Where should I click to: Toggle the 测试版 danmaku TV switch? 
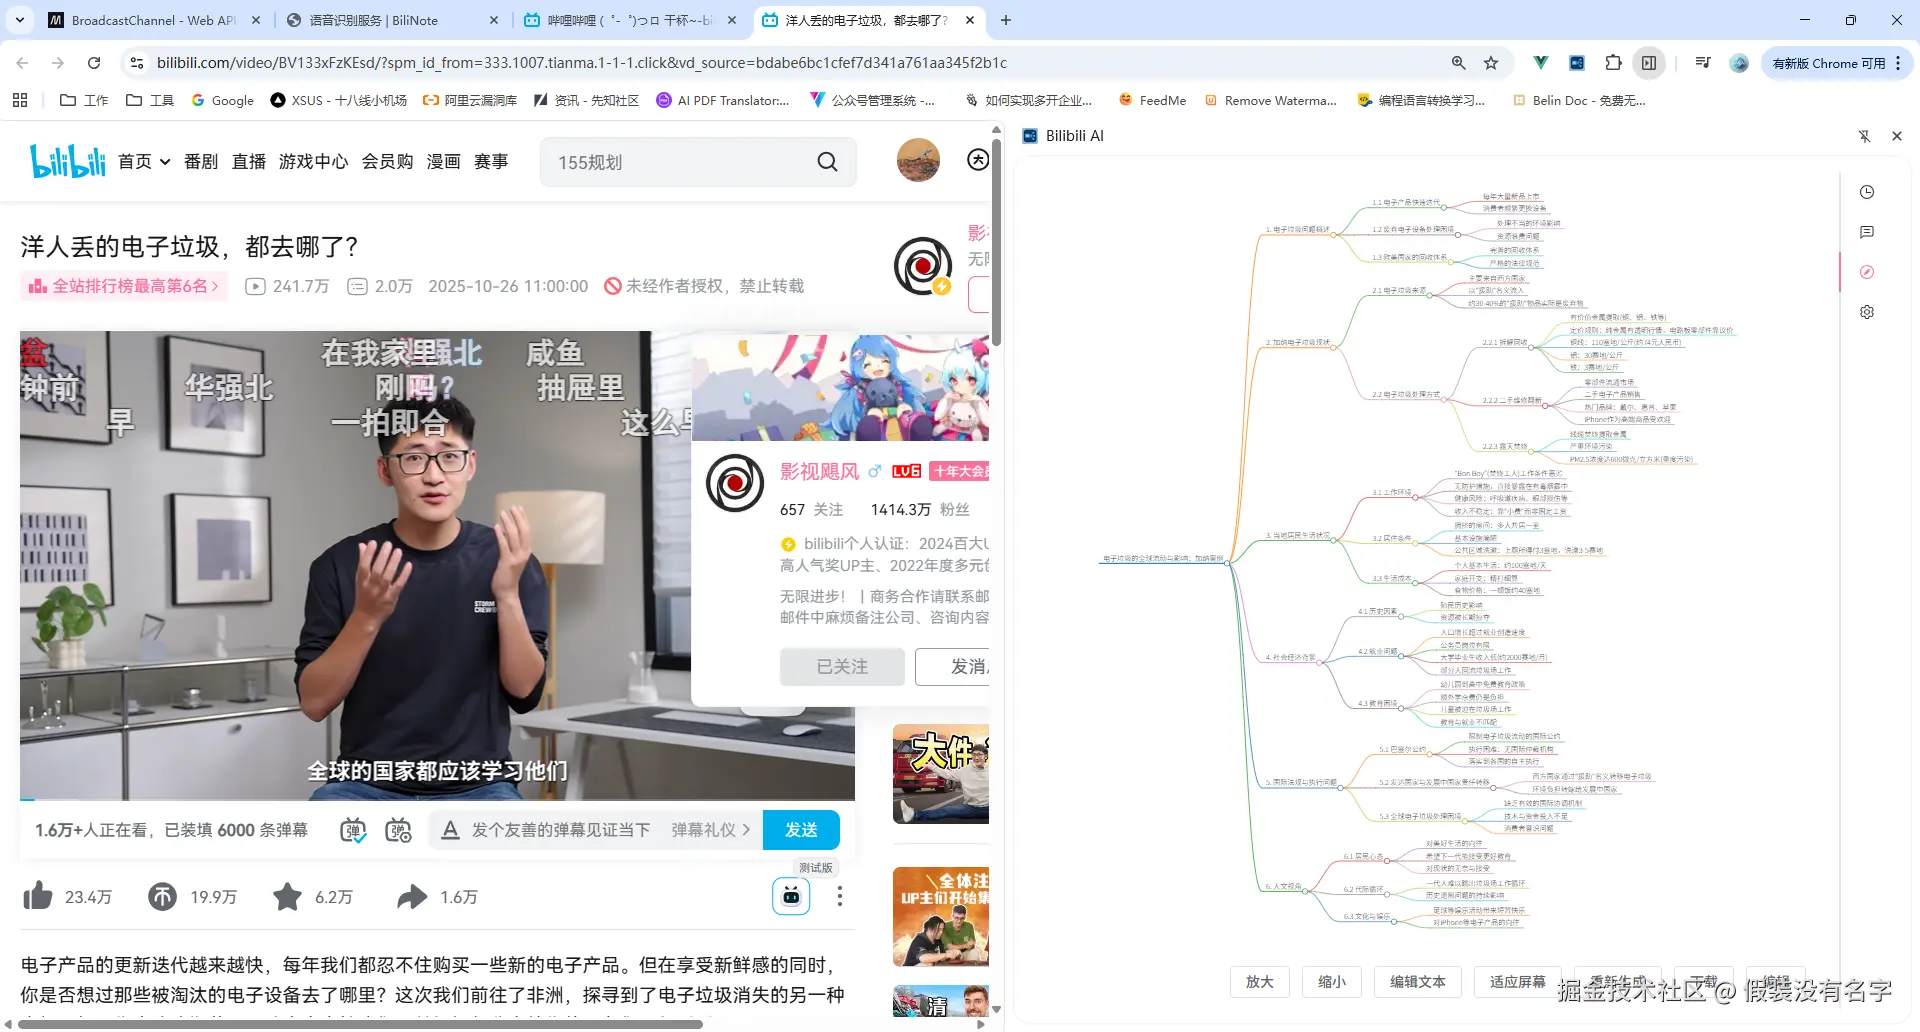tap(790, 896)
